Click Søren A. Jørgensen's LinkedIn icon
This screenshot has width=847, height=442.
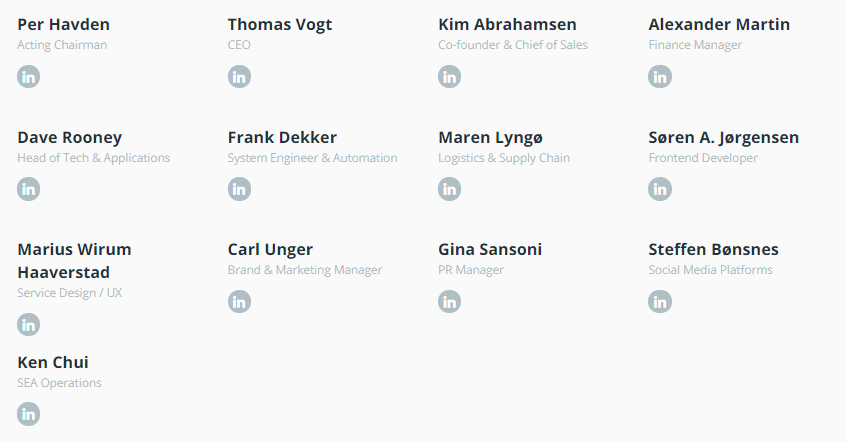(660, 189)
